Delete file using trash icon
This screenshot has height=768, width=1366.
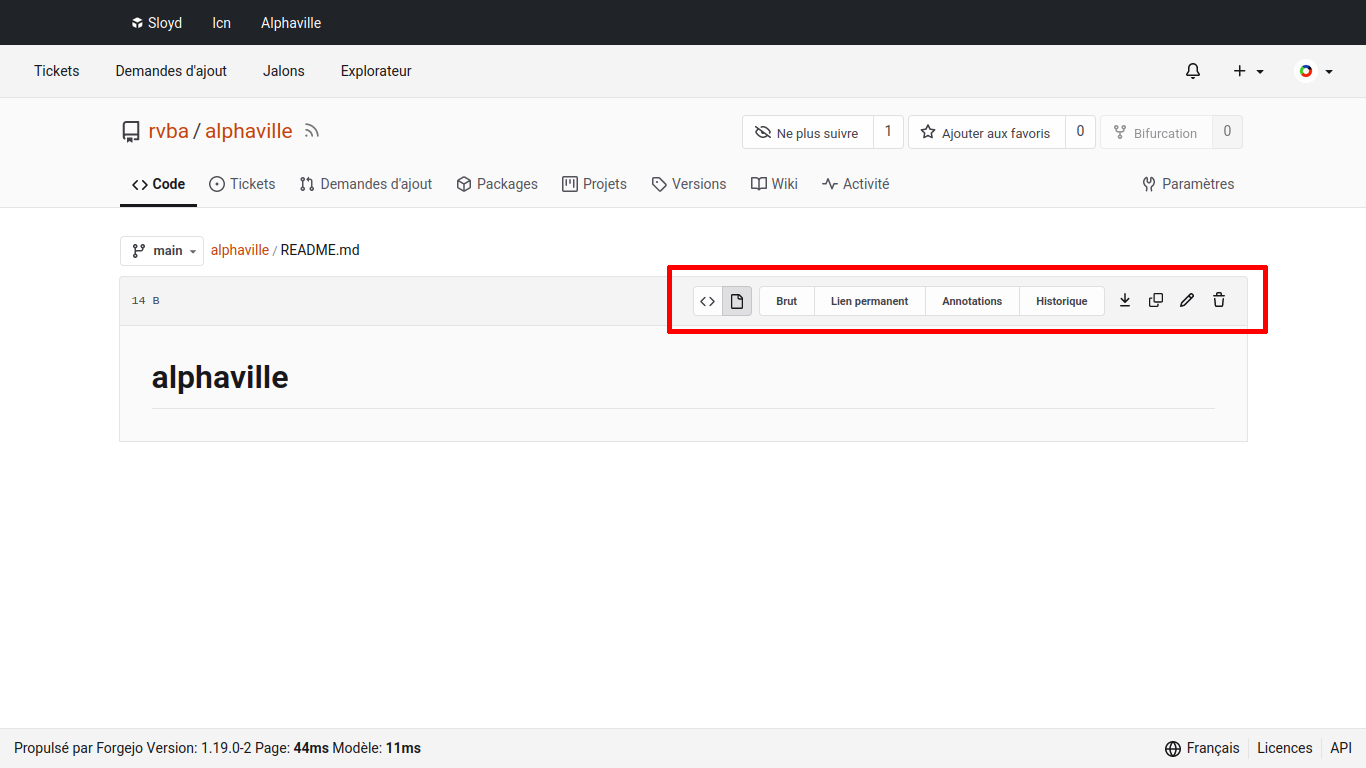pos(1219,300)
